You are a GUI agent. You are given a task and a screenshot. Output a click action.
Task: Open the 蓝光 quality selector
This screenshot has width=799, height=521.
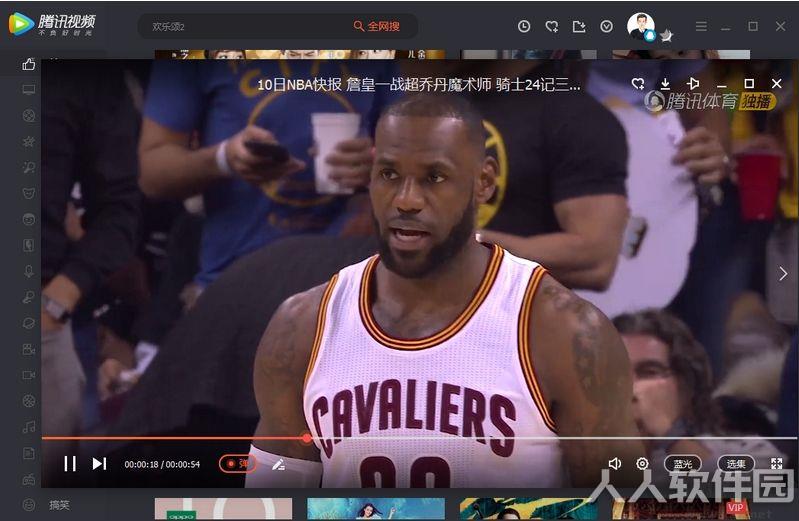click(x=683, y=463)
